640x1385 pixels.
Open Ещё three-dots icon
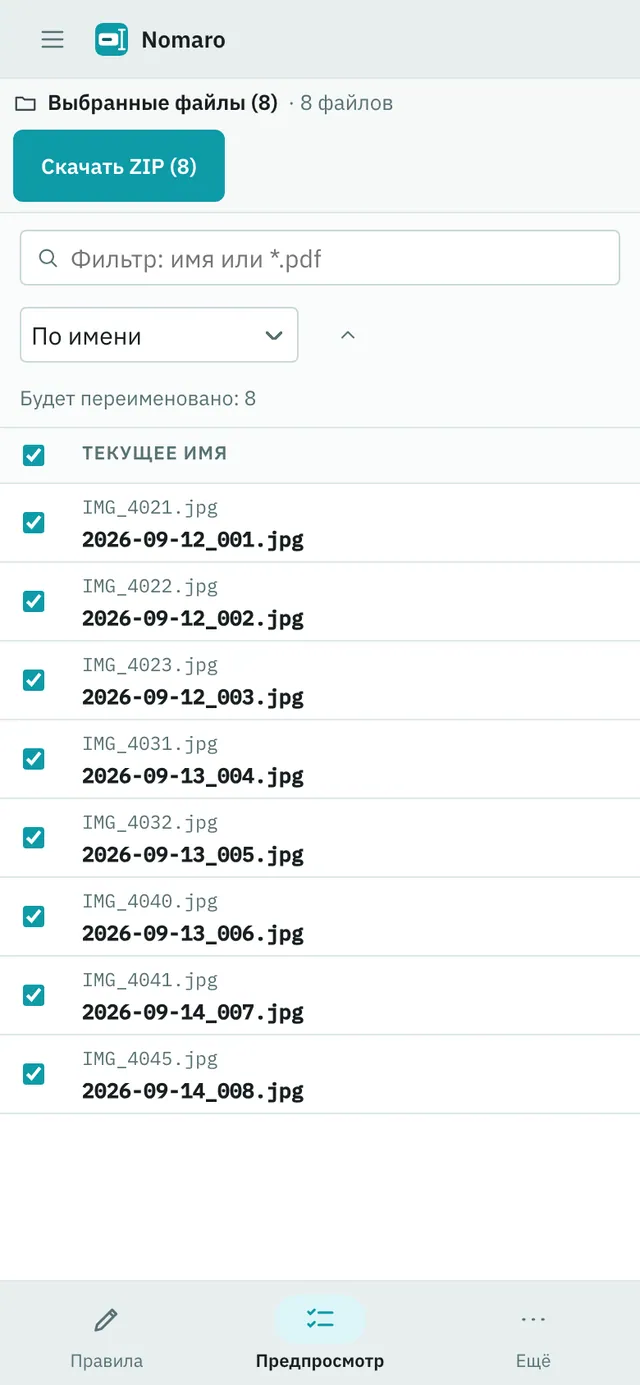pos(533,1320)
